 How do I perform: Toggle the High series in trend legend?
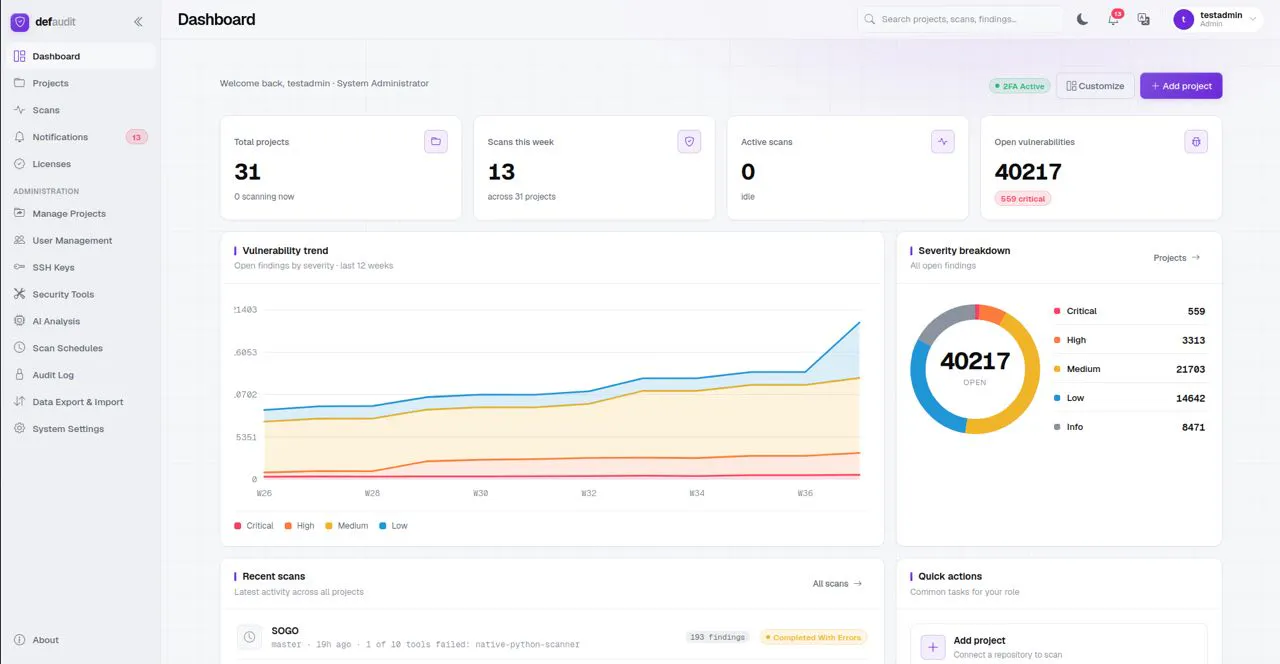pyautogui.click(x=300, y=526)
